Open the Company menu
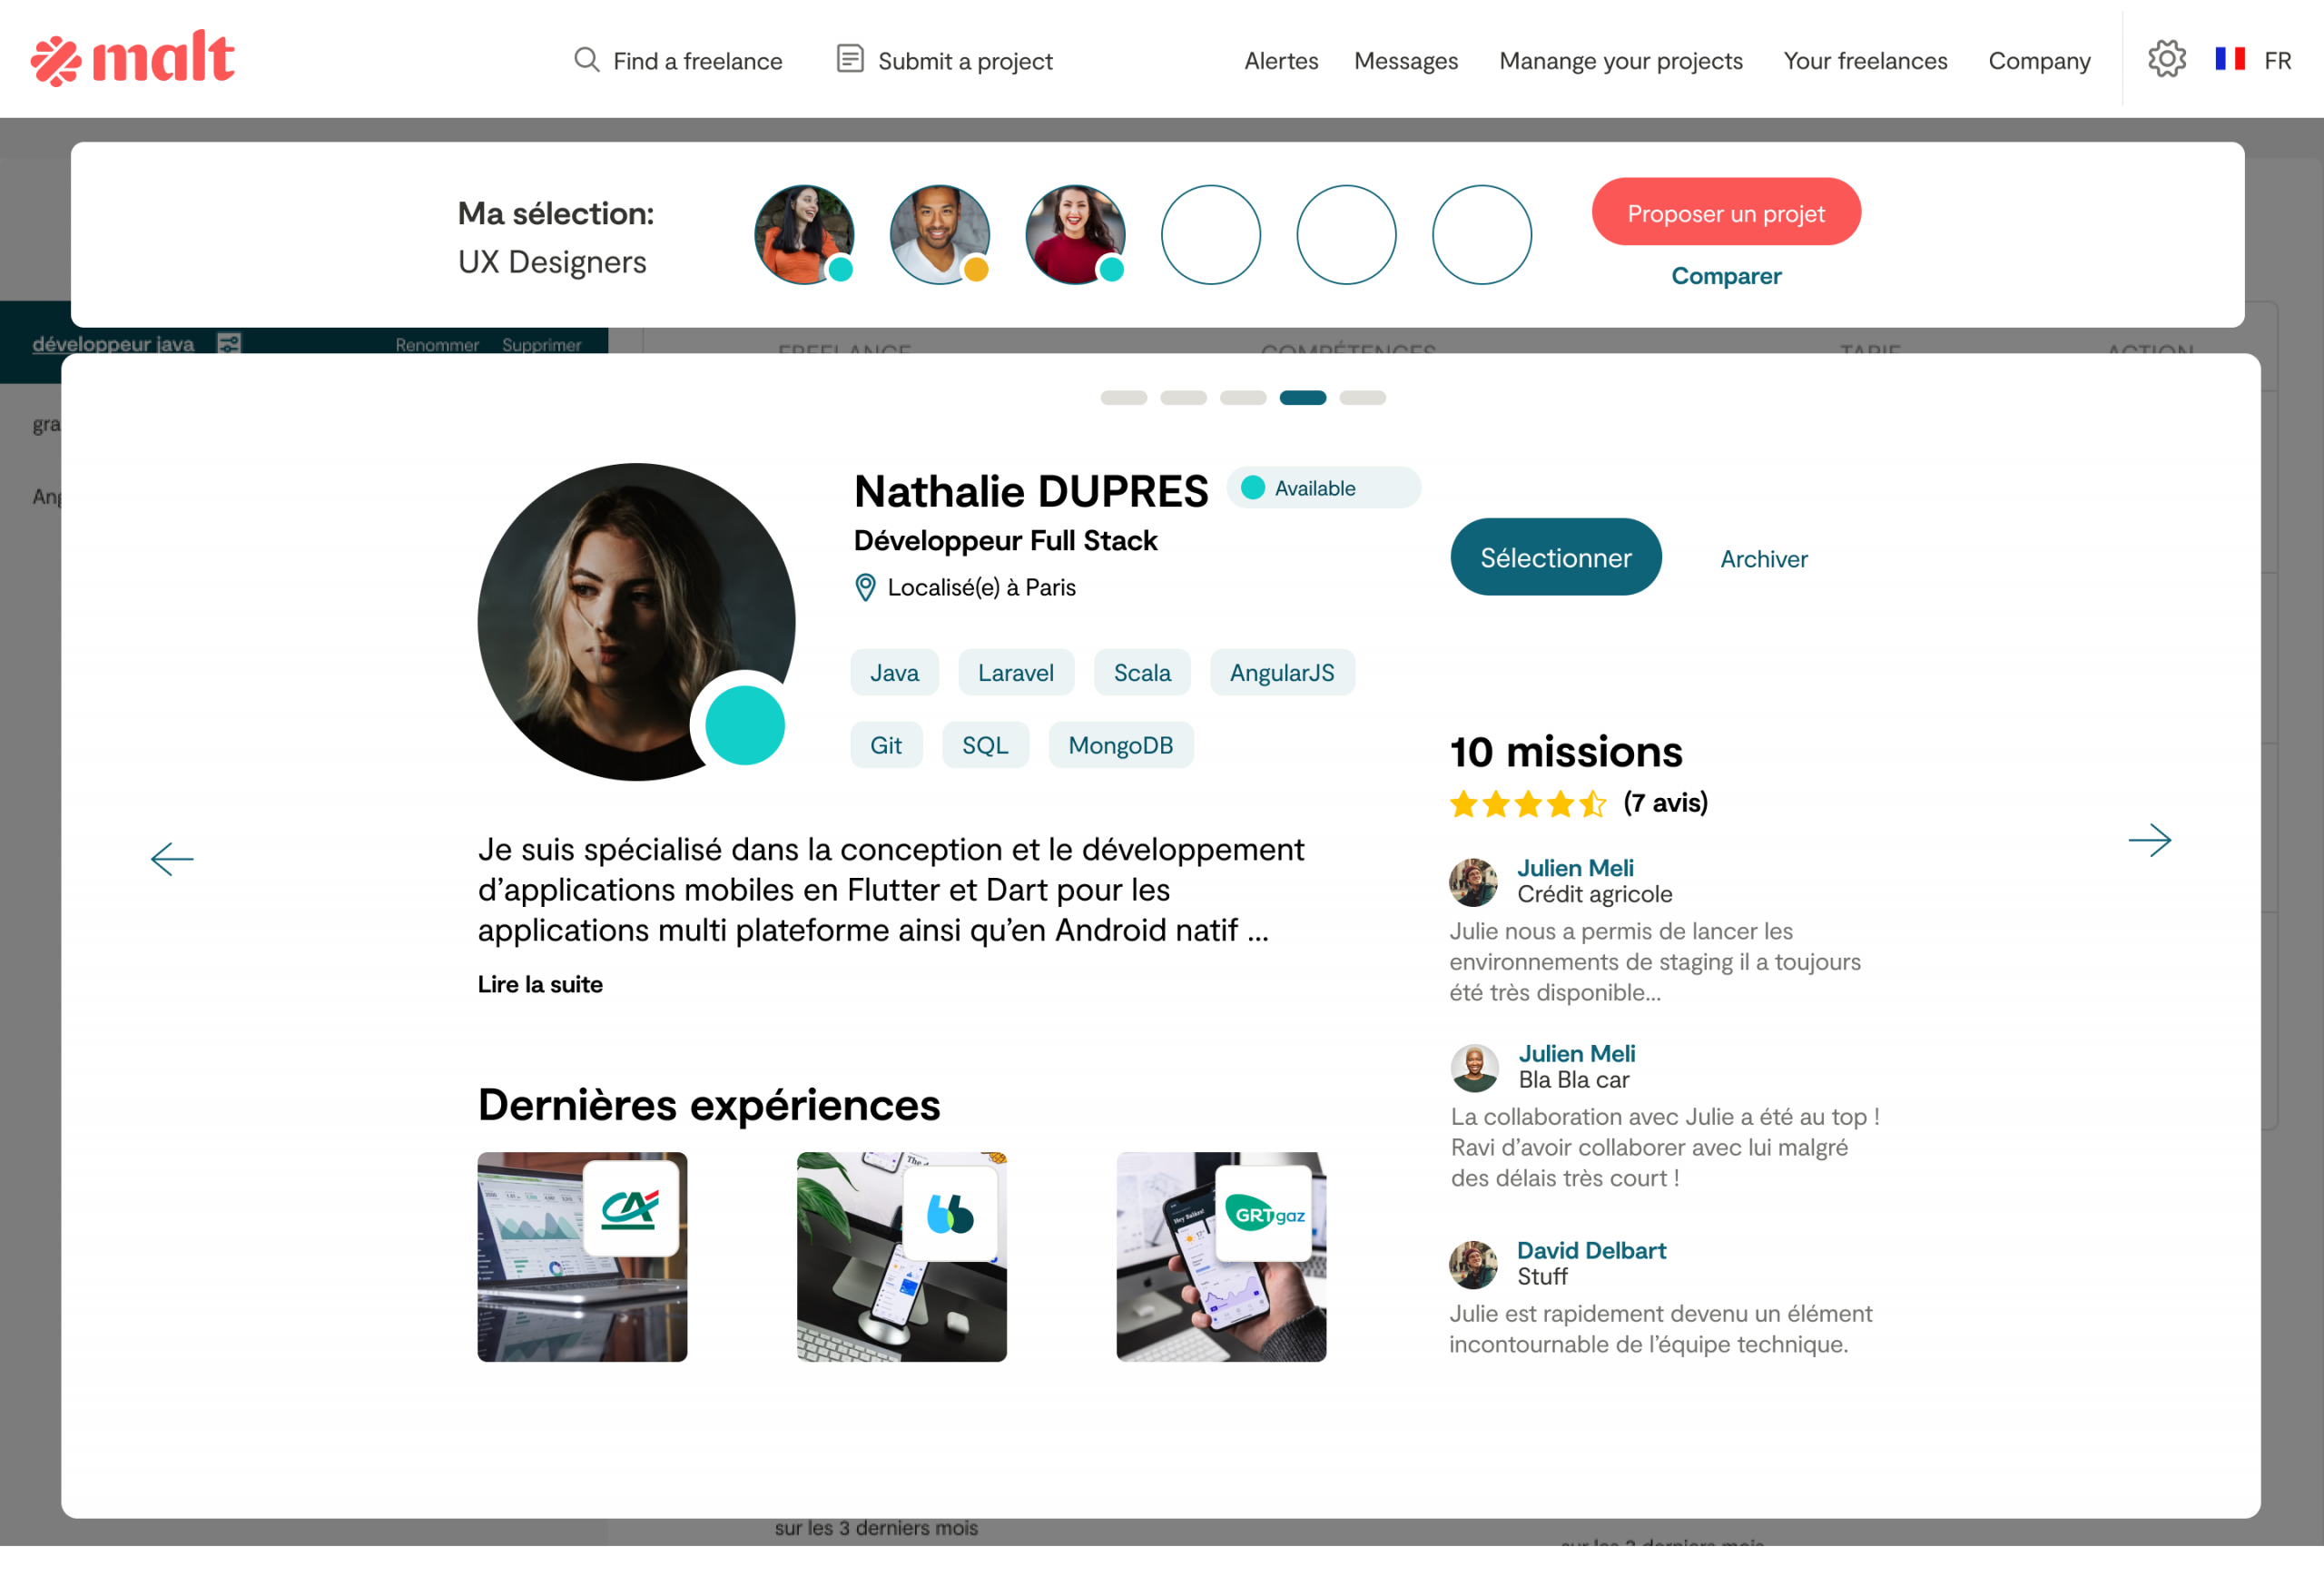This screenshot has width=2324, height=1596. tap(2039, 61)
